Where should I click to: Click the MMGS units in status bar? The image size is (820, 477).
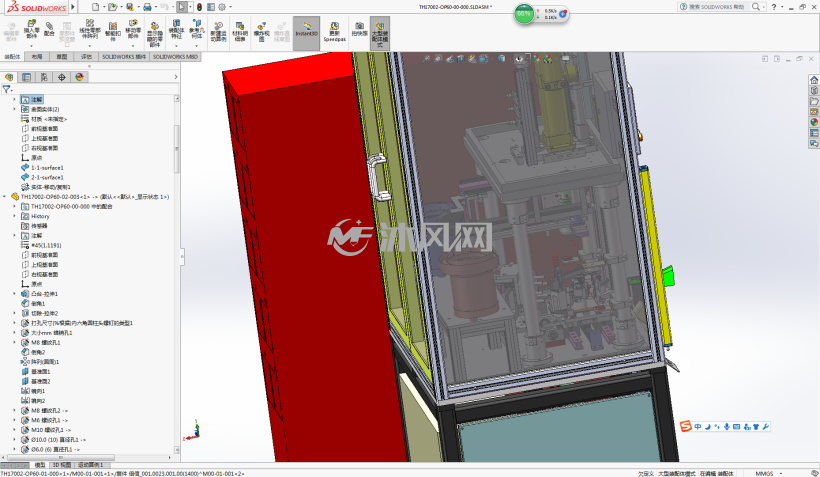(764, 473)
